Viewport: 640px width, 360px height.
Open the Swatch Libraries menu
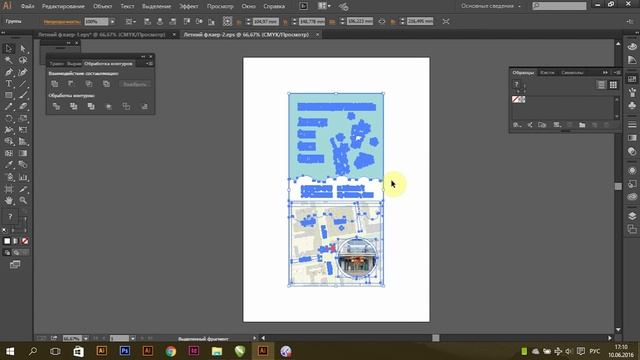click(517, 125)
